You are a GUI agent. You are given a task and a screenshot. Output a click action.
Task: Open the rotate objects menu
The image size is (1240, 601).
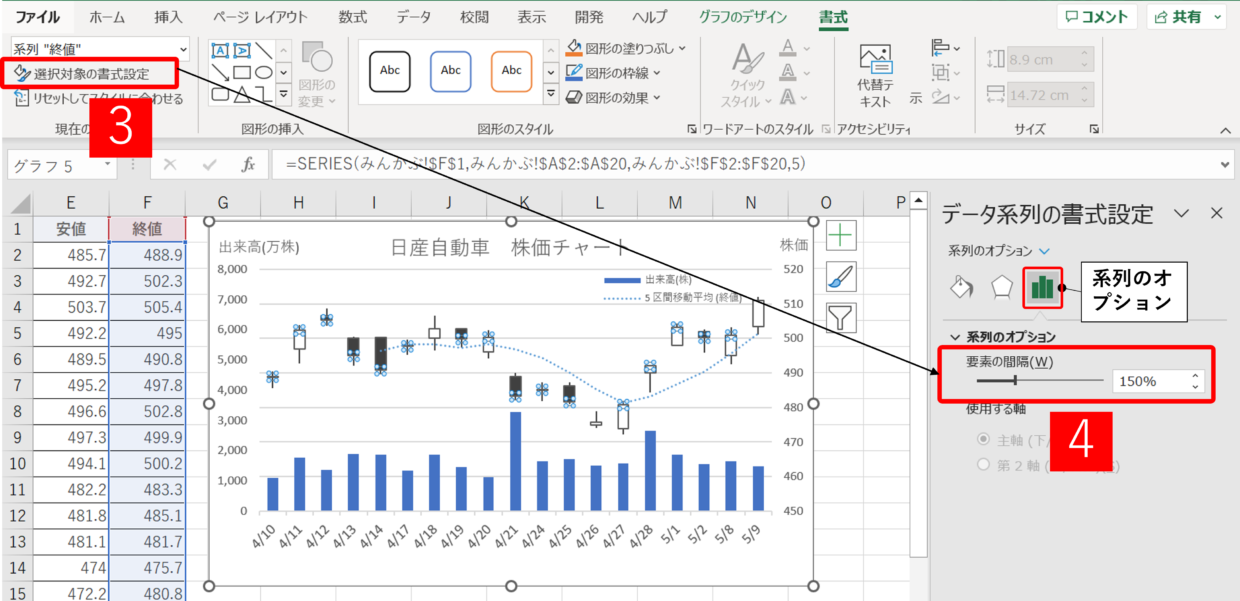point(945,97)
